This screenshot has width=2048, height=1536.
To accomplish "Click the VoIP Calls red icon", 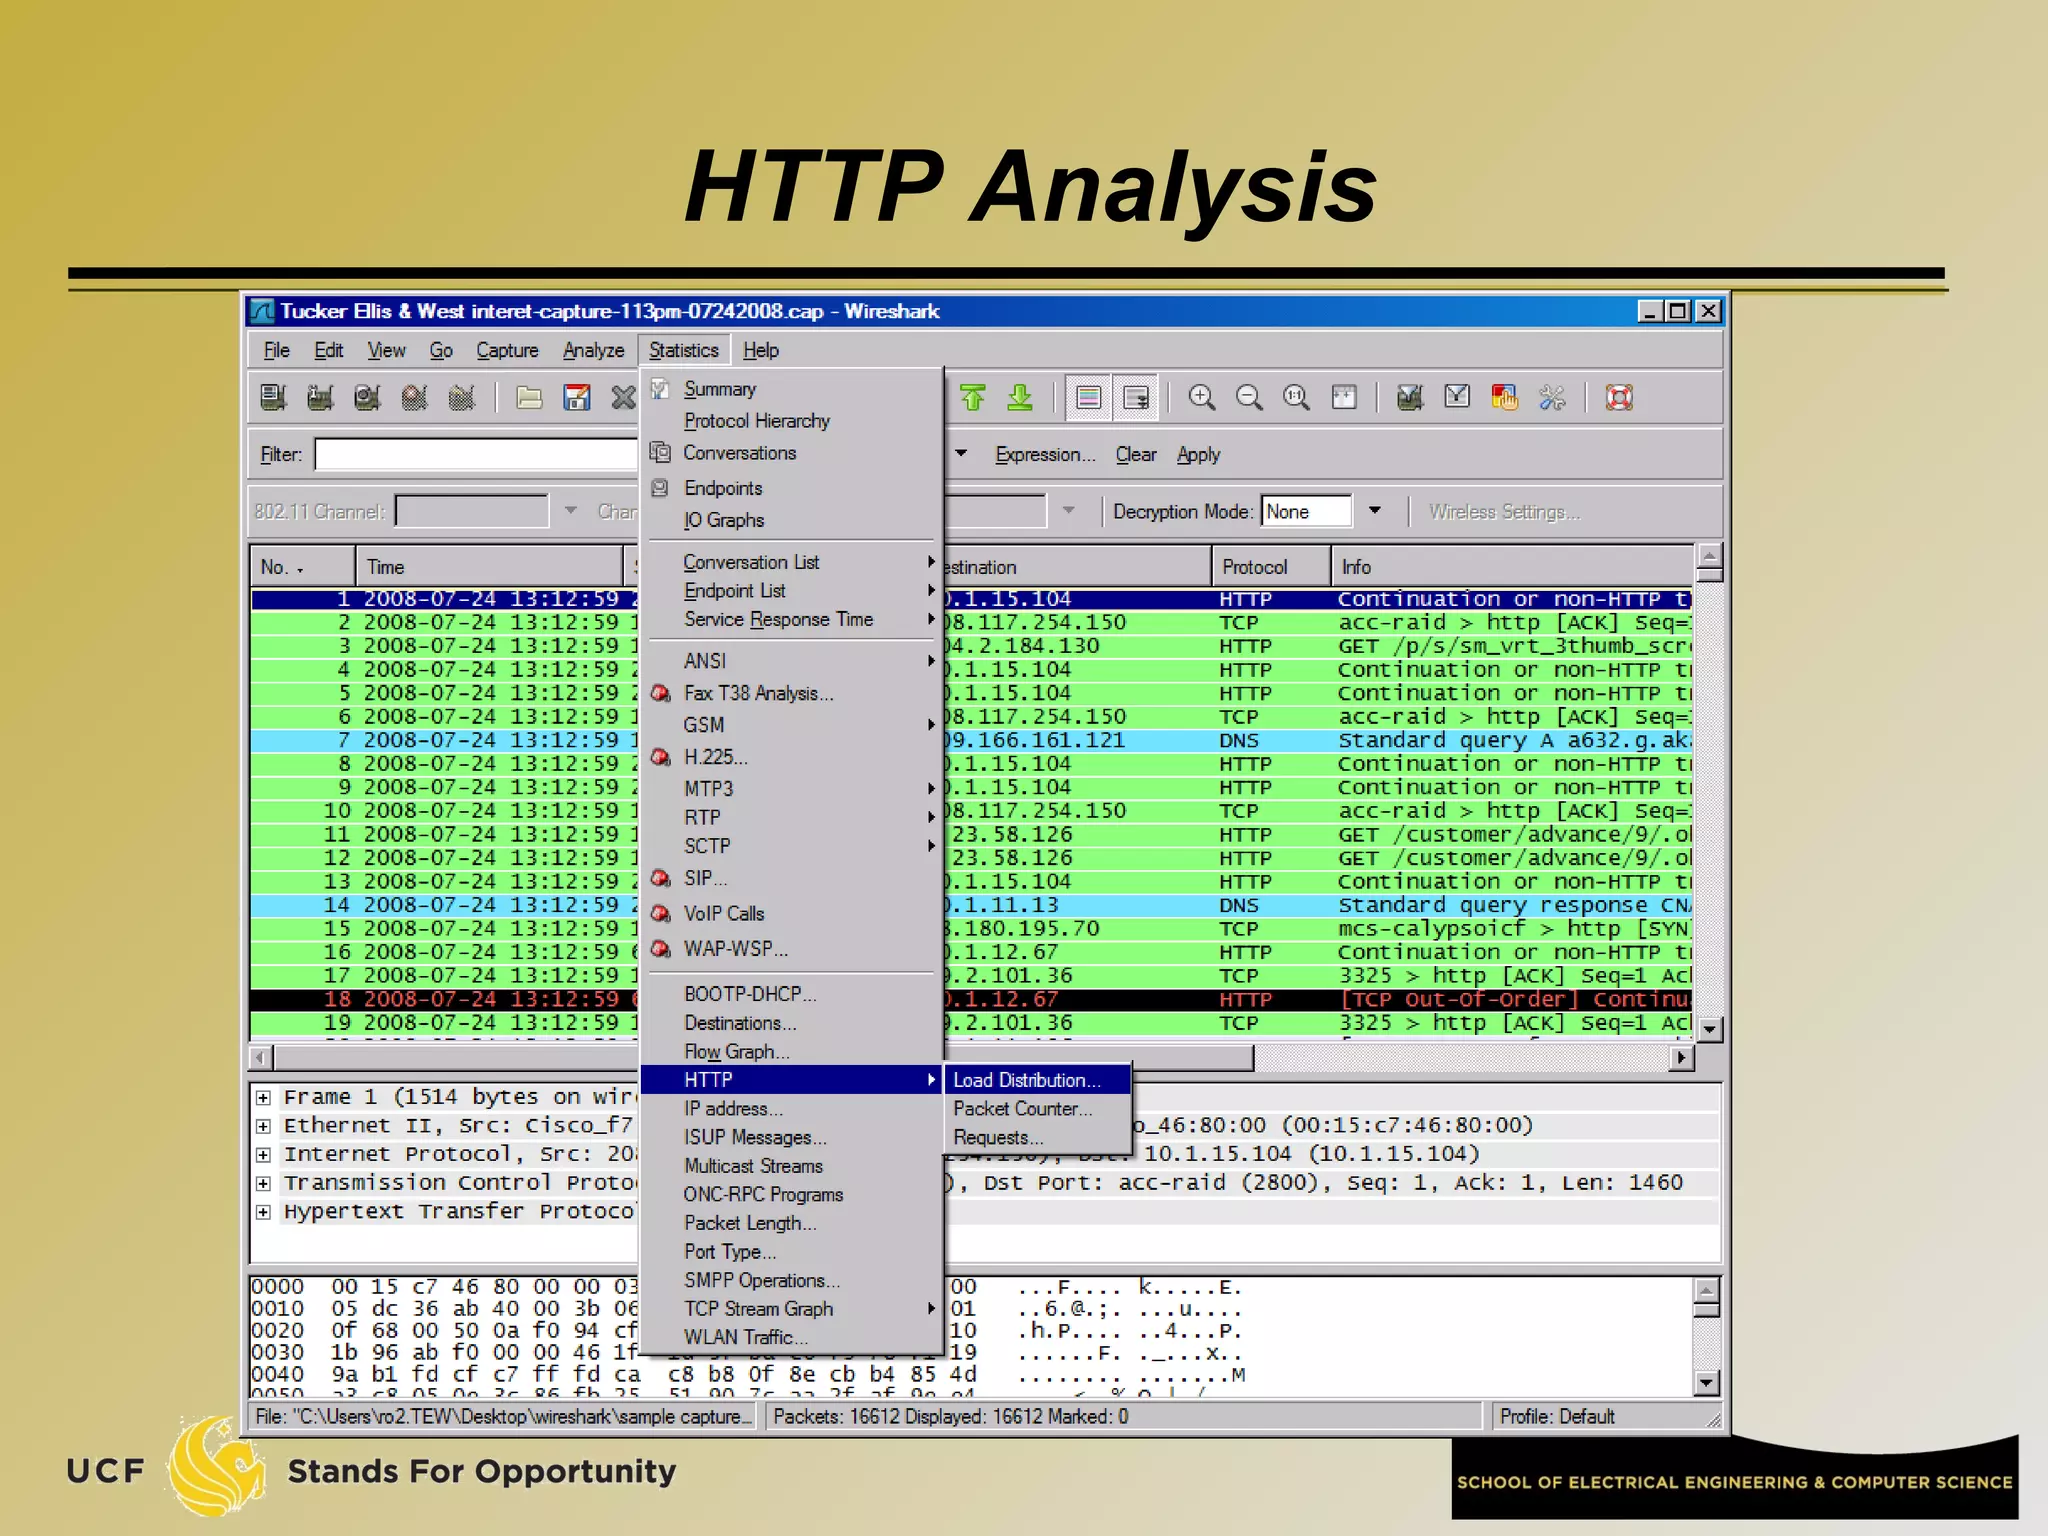I will [x=660, y=913].
